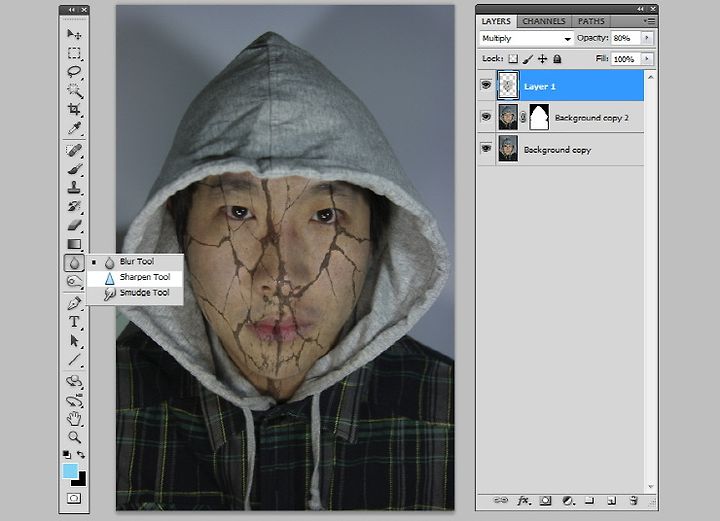Select Background copy 2 layer mask thumbnail
This screenshot has width=720, height=521.
click(x=539, y=117)
